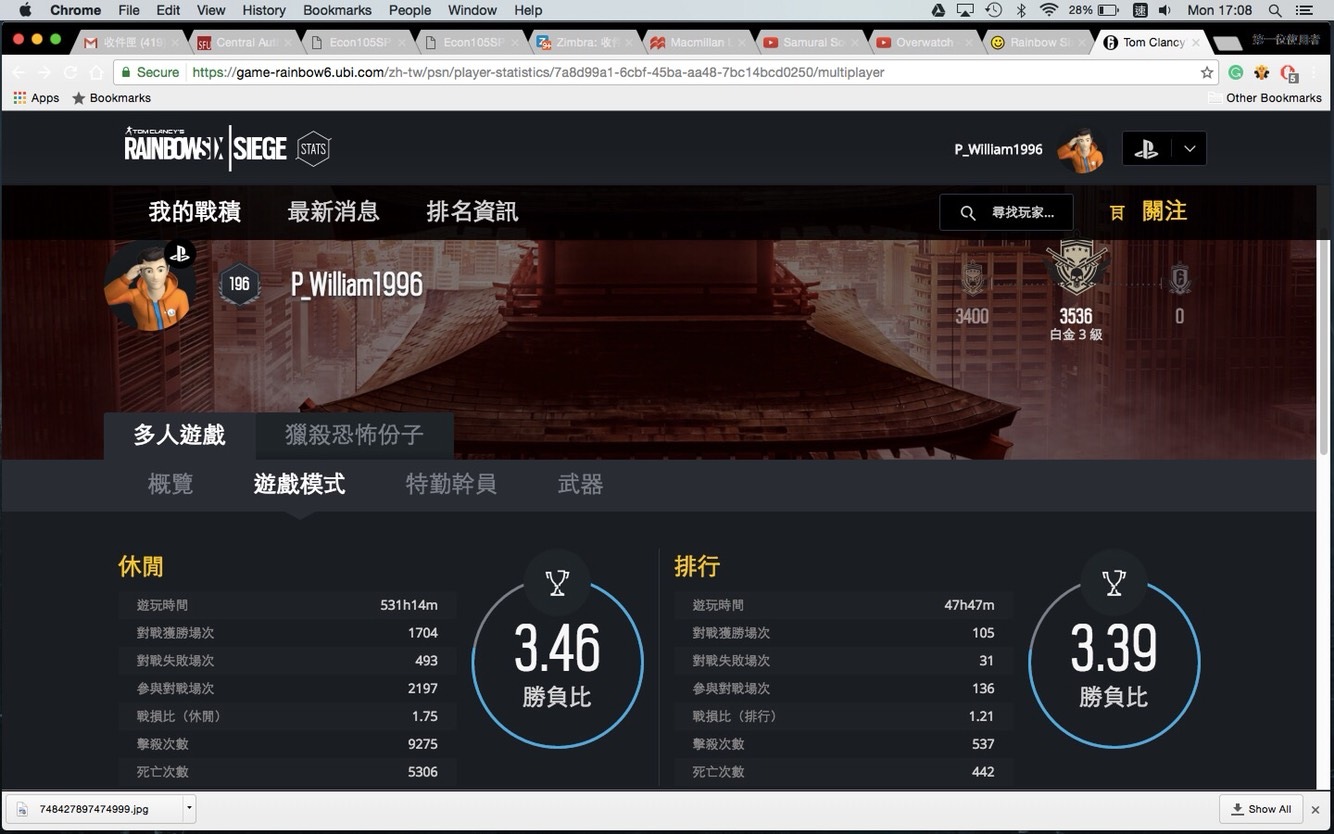Open the People menu in menu bar
The width and height of the screenshot is (1334, 834).
tap(410, 10)
